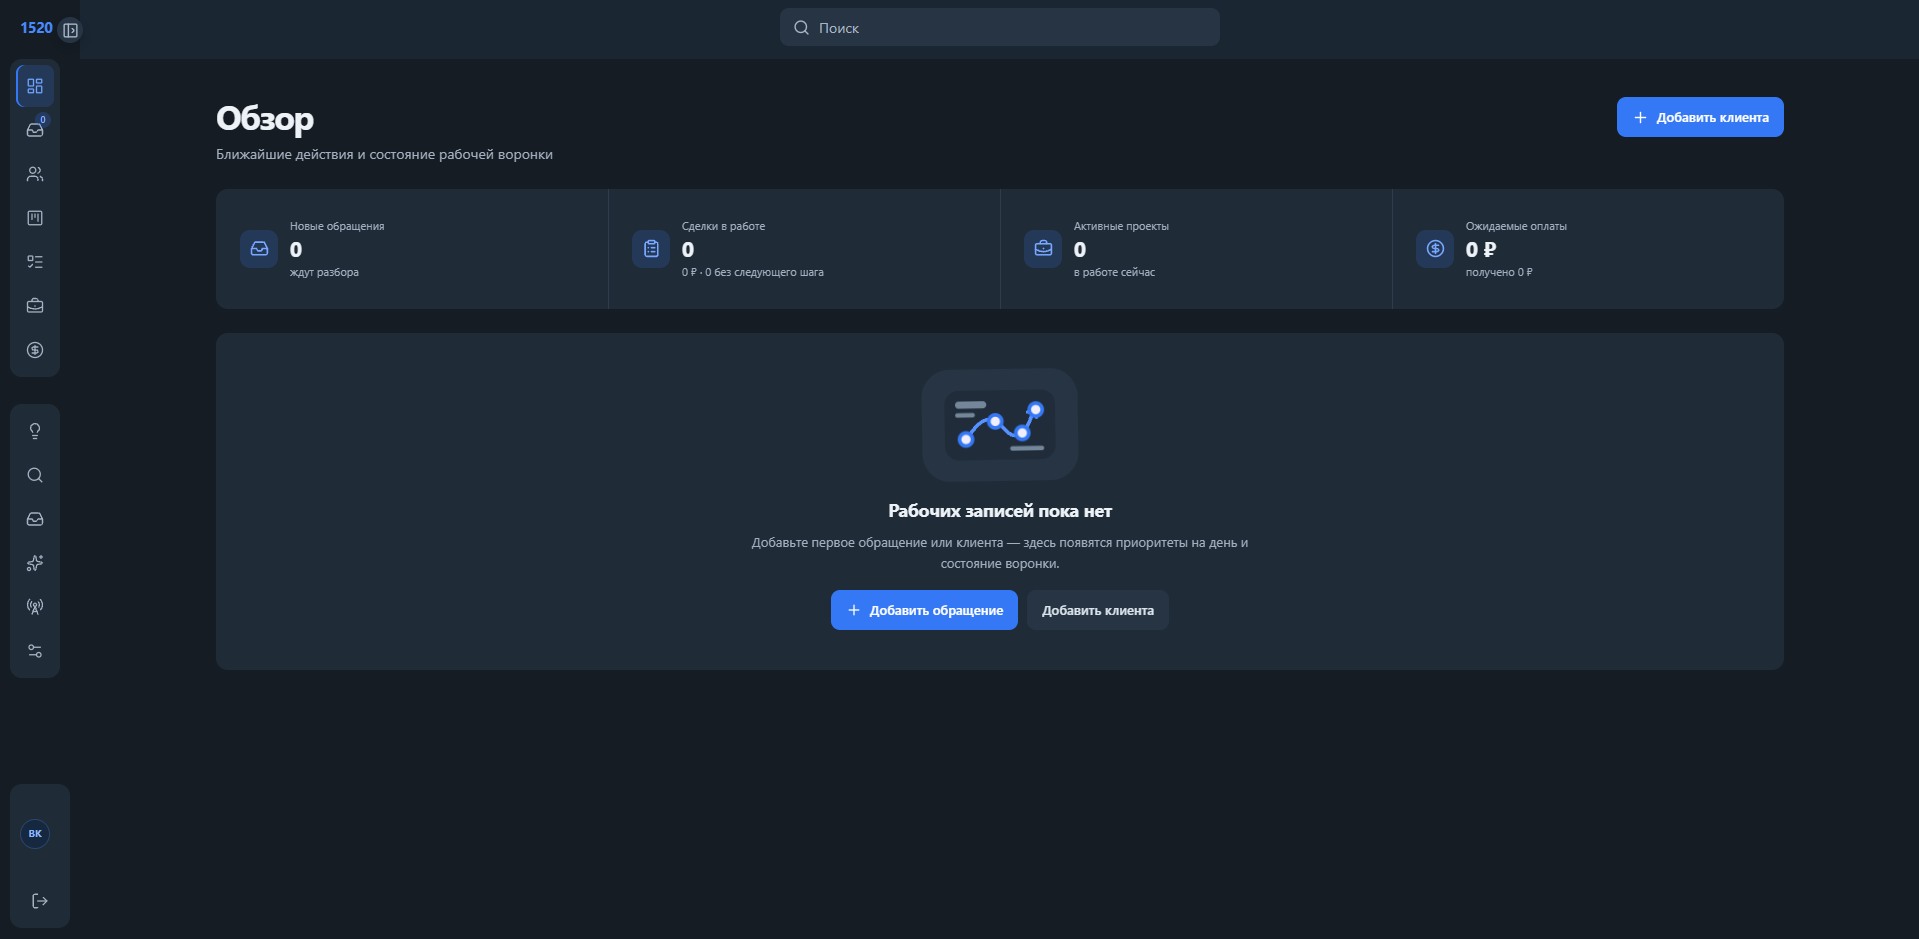
Task: Open the lightbulb ideas icon in sidebar
Action: (35, 431)
